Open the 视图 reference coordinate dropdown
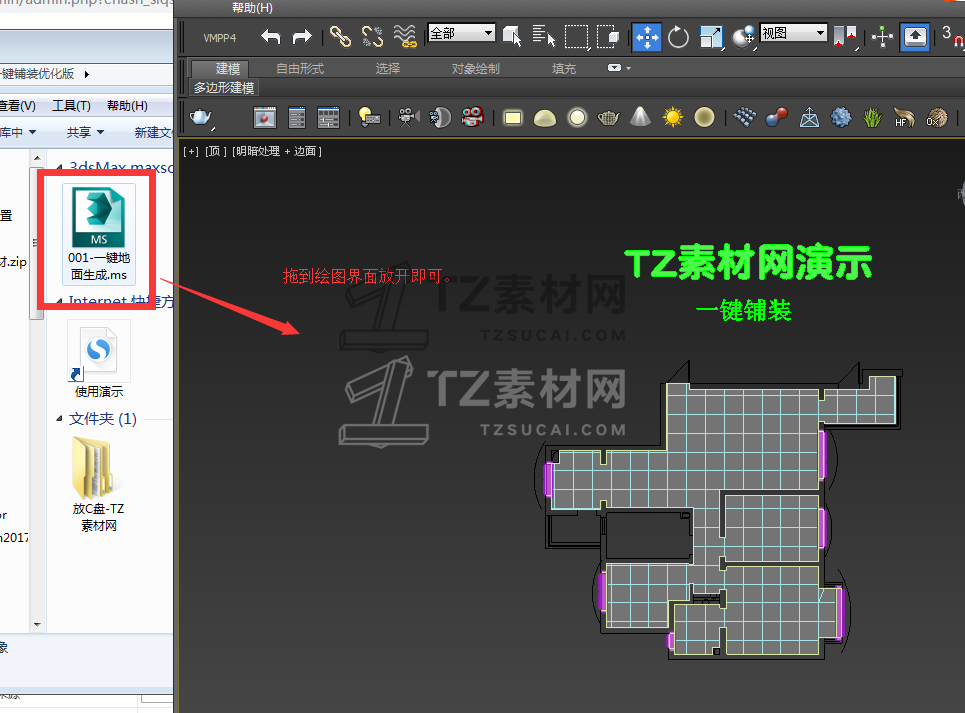Viewport: 965px width, 713px height. tap(793, 33)
